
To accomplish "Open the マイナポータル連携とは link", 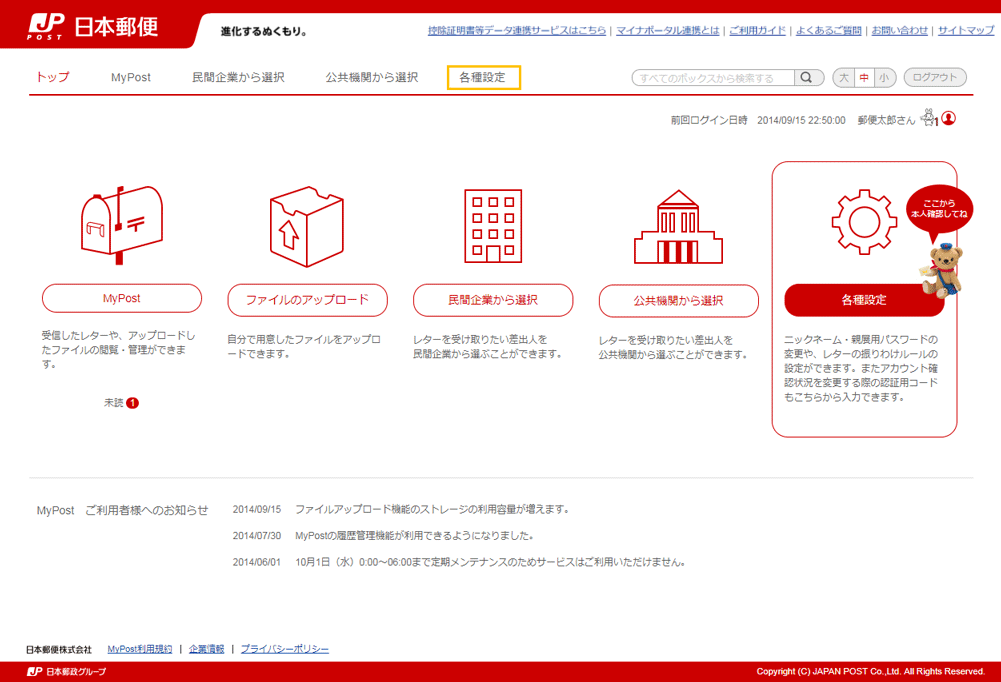I will click(668, 31).
